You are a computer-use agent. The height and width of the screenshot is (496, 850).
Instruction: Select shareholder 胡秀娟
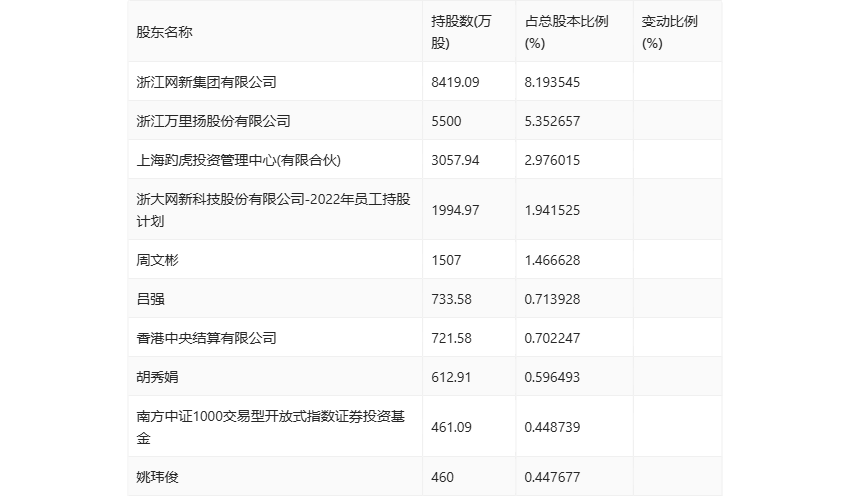coord(157,377)
